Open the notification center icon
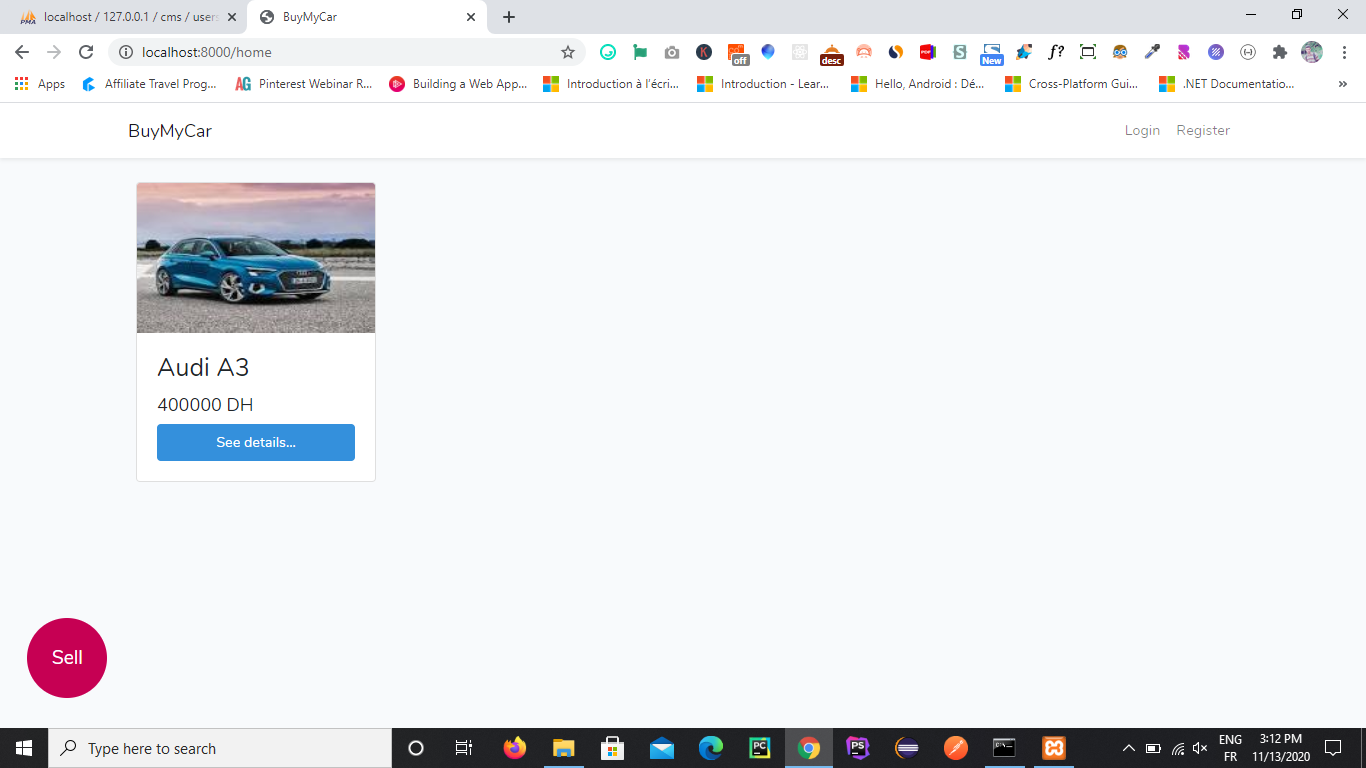This screenshot has width=1366, height=768. tap(1333, 748)
